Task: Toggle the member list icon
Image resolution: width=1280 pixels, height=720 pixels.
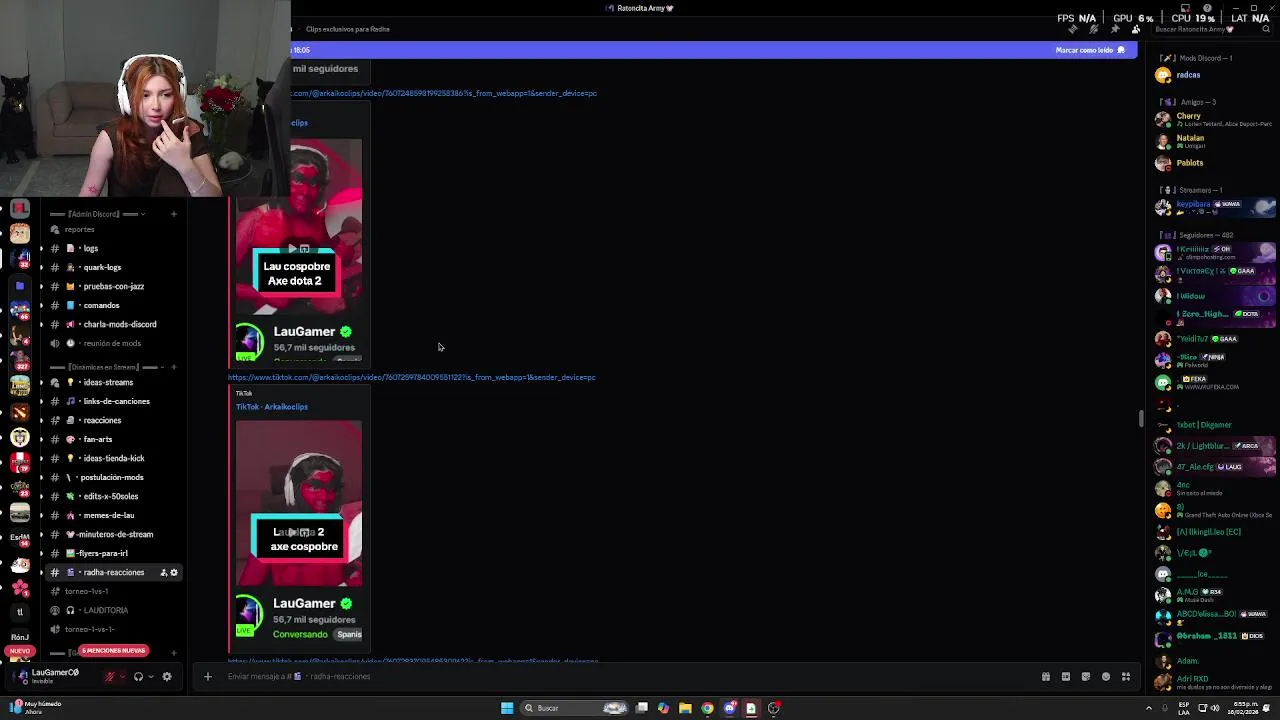Action: pos(1136,29)
